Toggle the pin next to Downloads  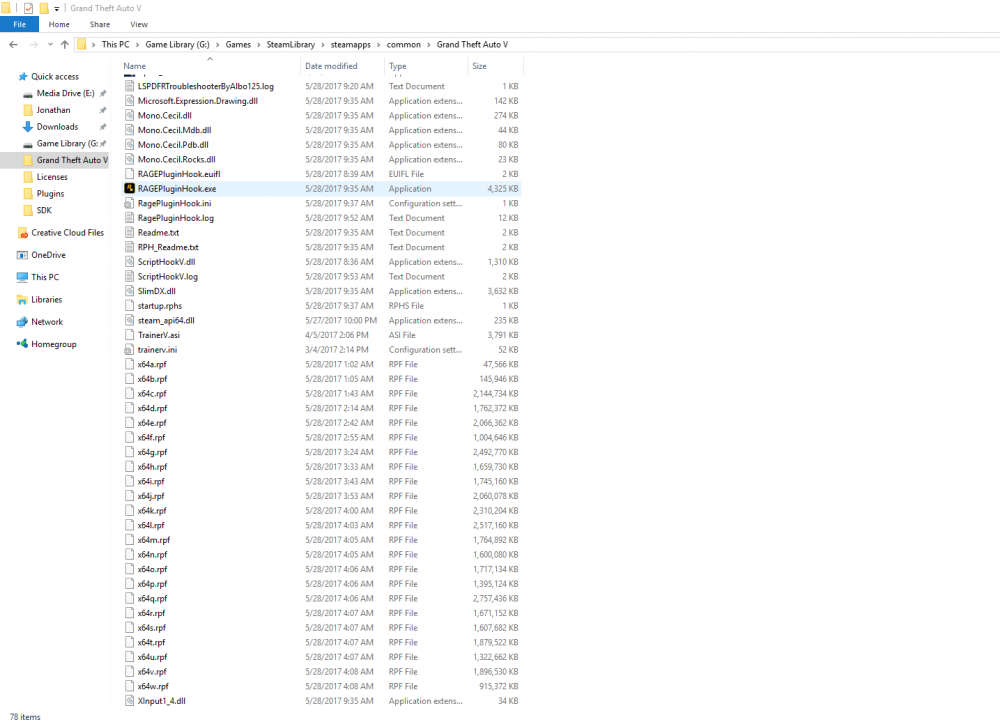pyautogui.click(x=103, y=127)
